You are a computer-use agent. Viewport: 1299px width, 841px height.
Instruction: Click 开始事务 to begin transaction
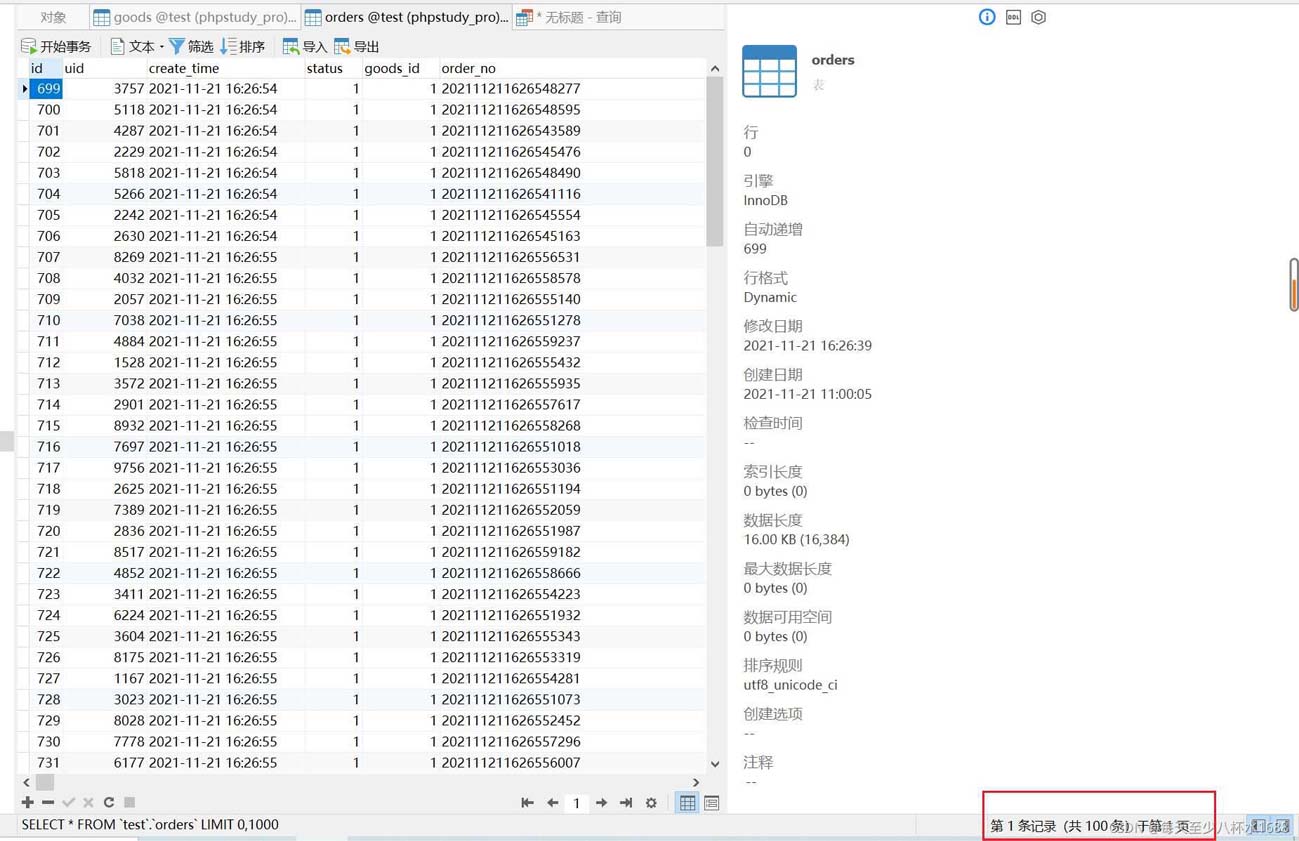coord(56,46)
